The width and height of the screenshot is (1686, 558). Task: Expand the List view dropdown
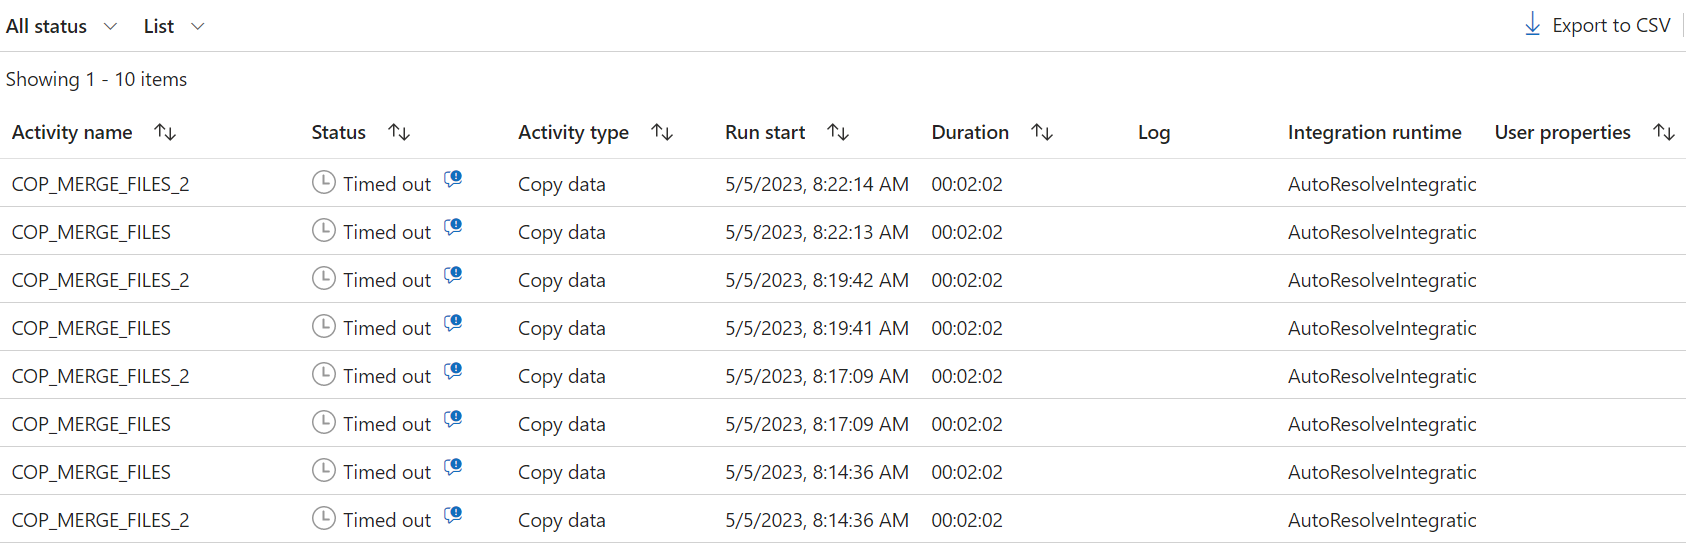pos(173,26)
